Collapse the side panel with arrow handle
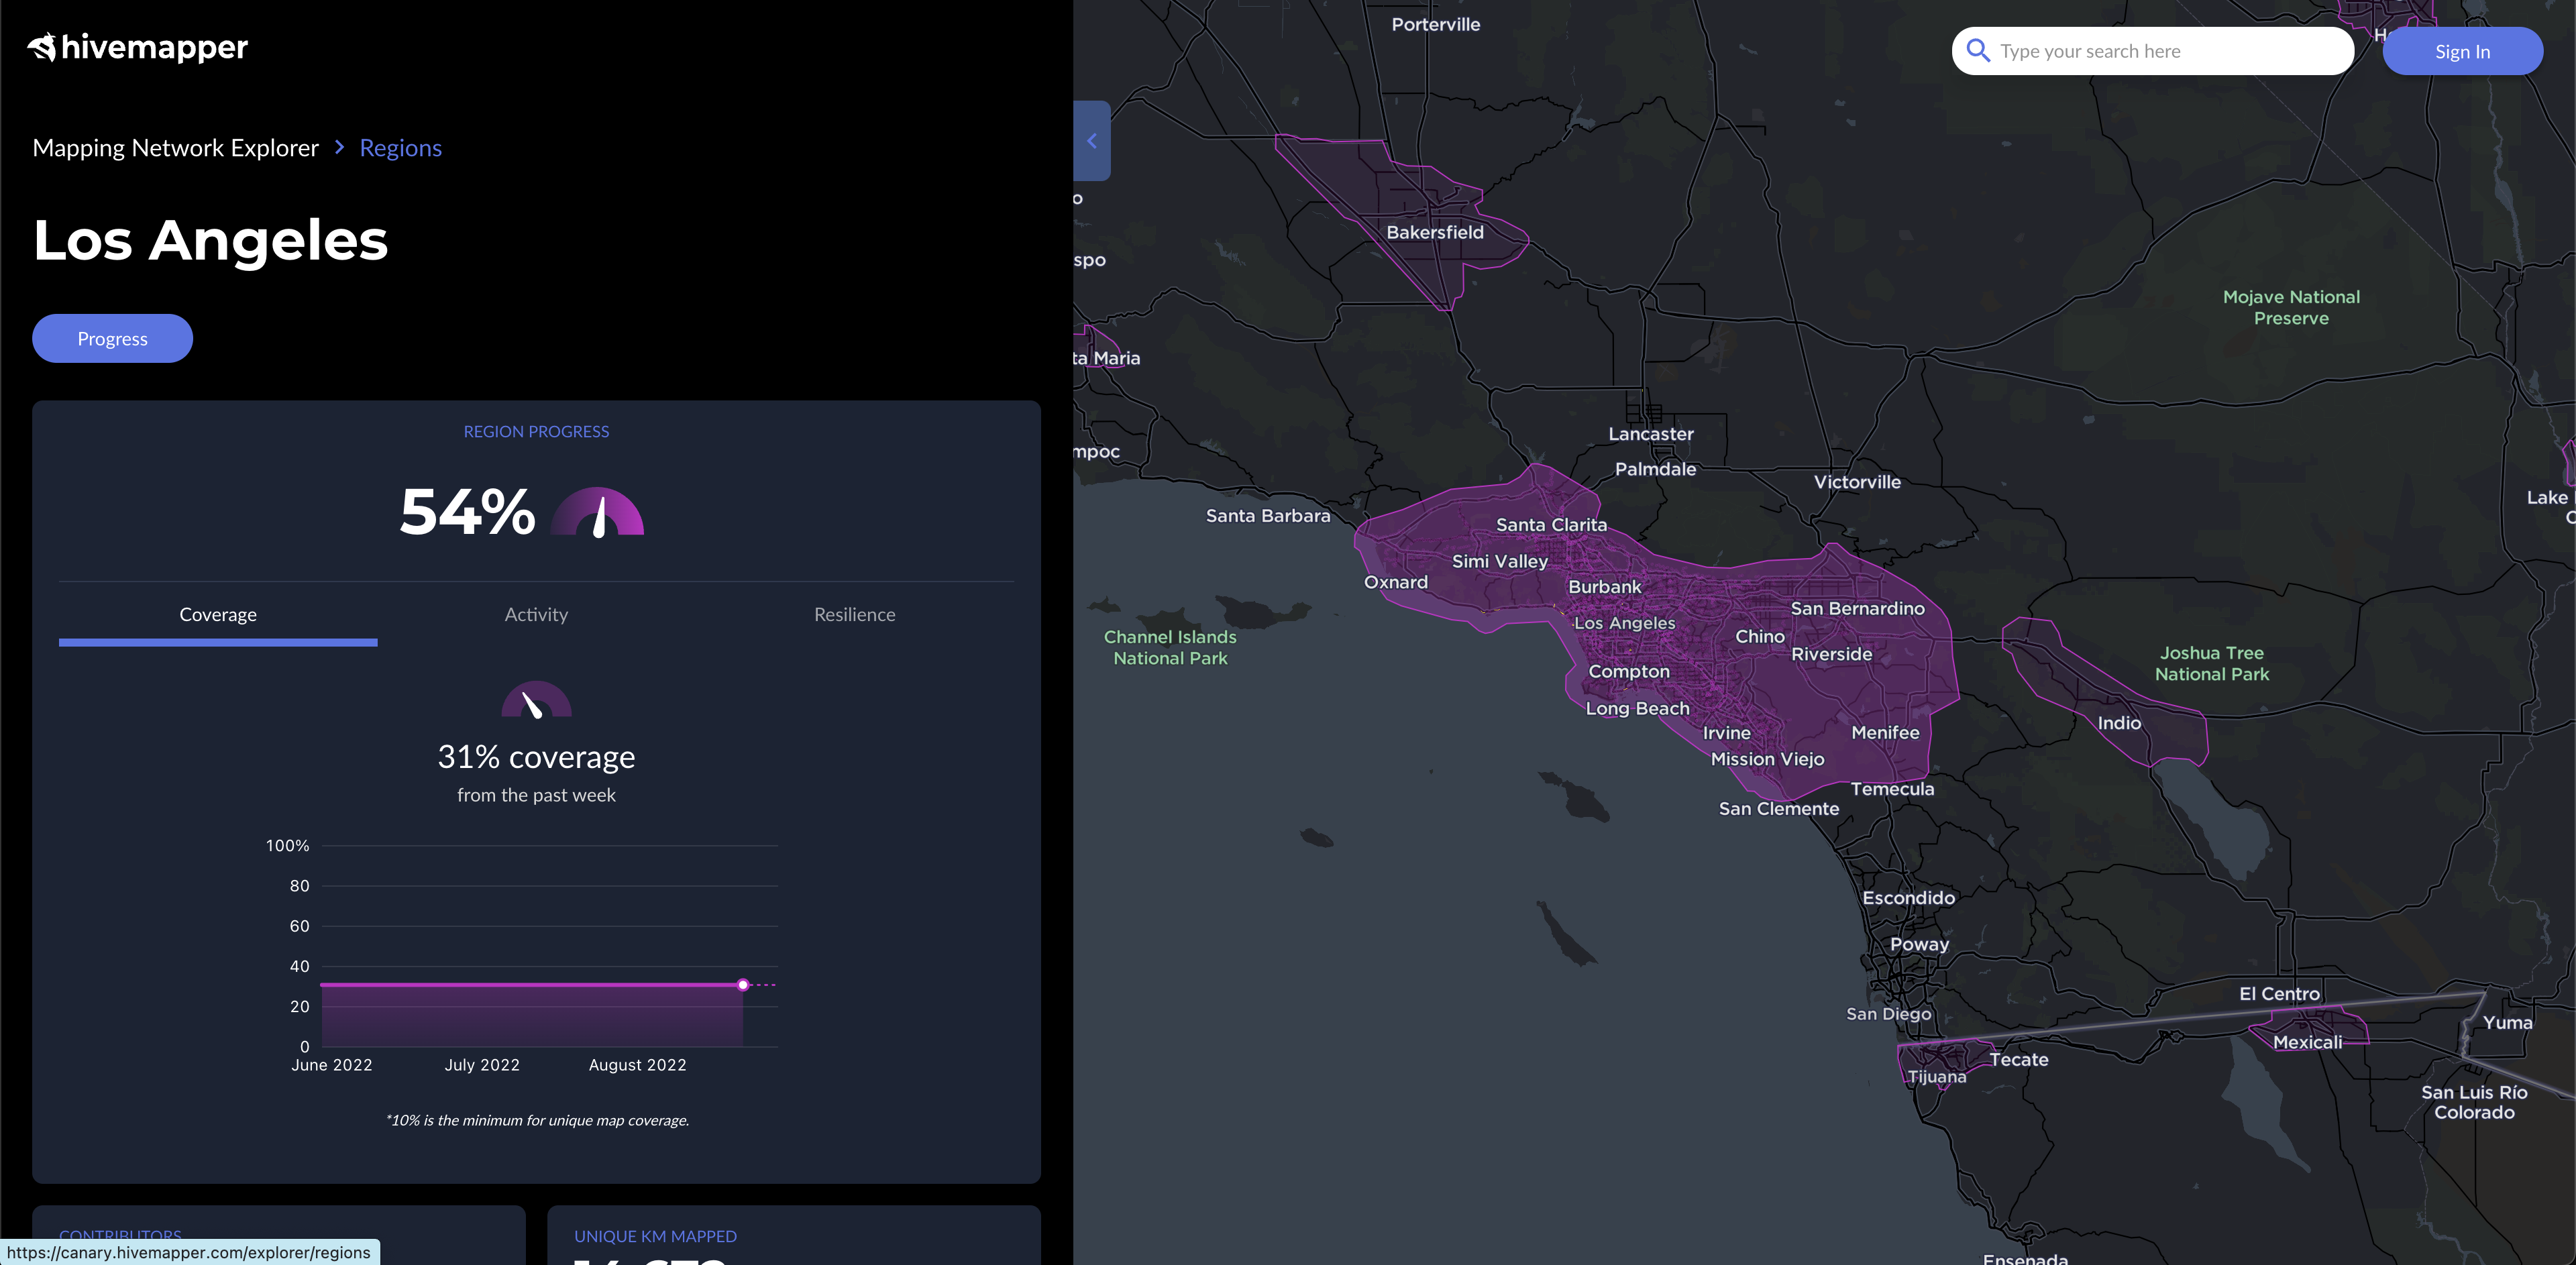This screenshot has width=2576, height=1265. [x=1092, y=141]
